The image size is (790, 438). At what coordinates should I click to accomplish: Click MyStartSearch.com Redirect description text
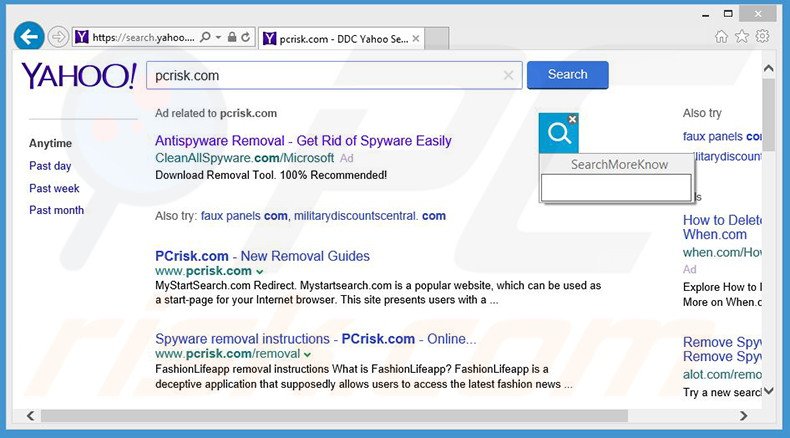[378, 293]
